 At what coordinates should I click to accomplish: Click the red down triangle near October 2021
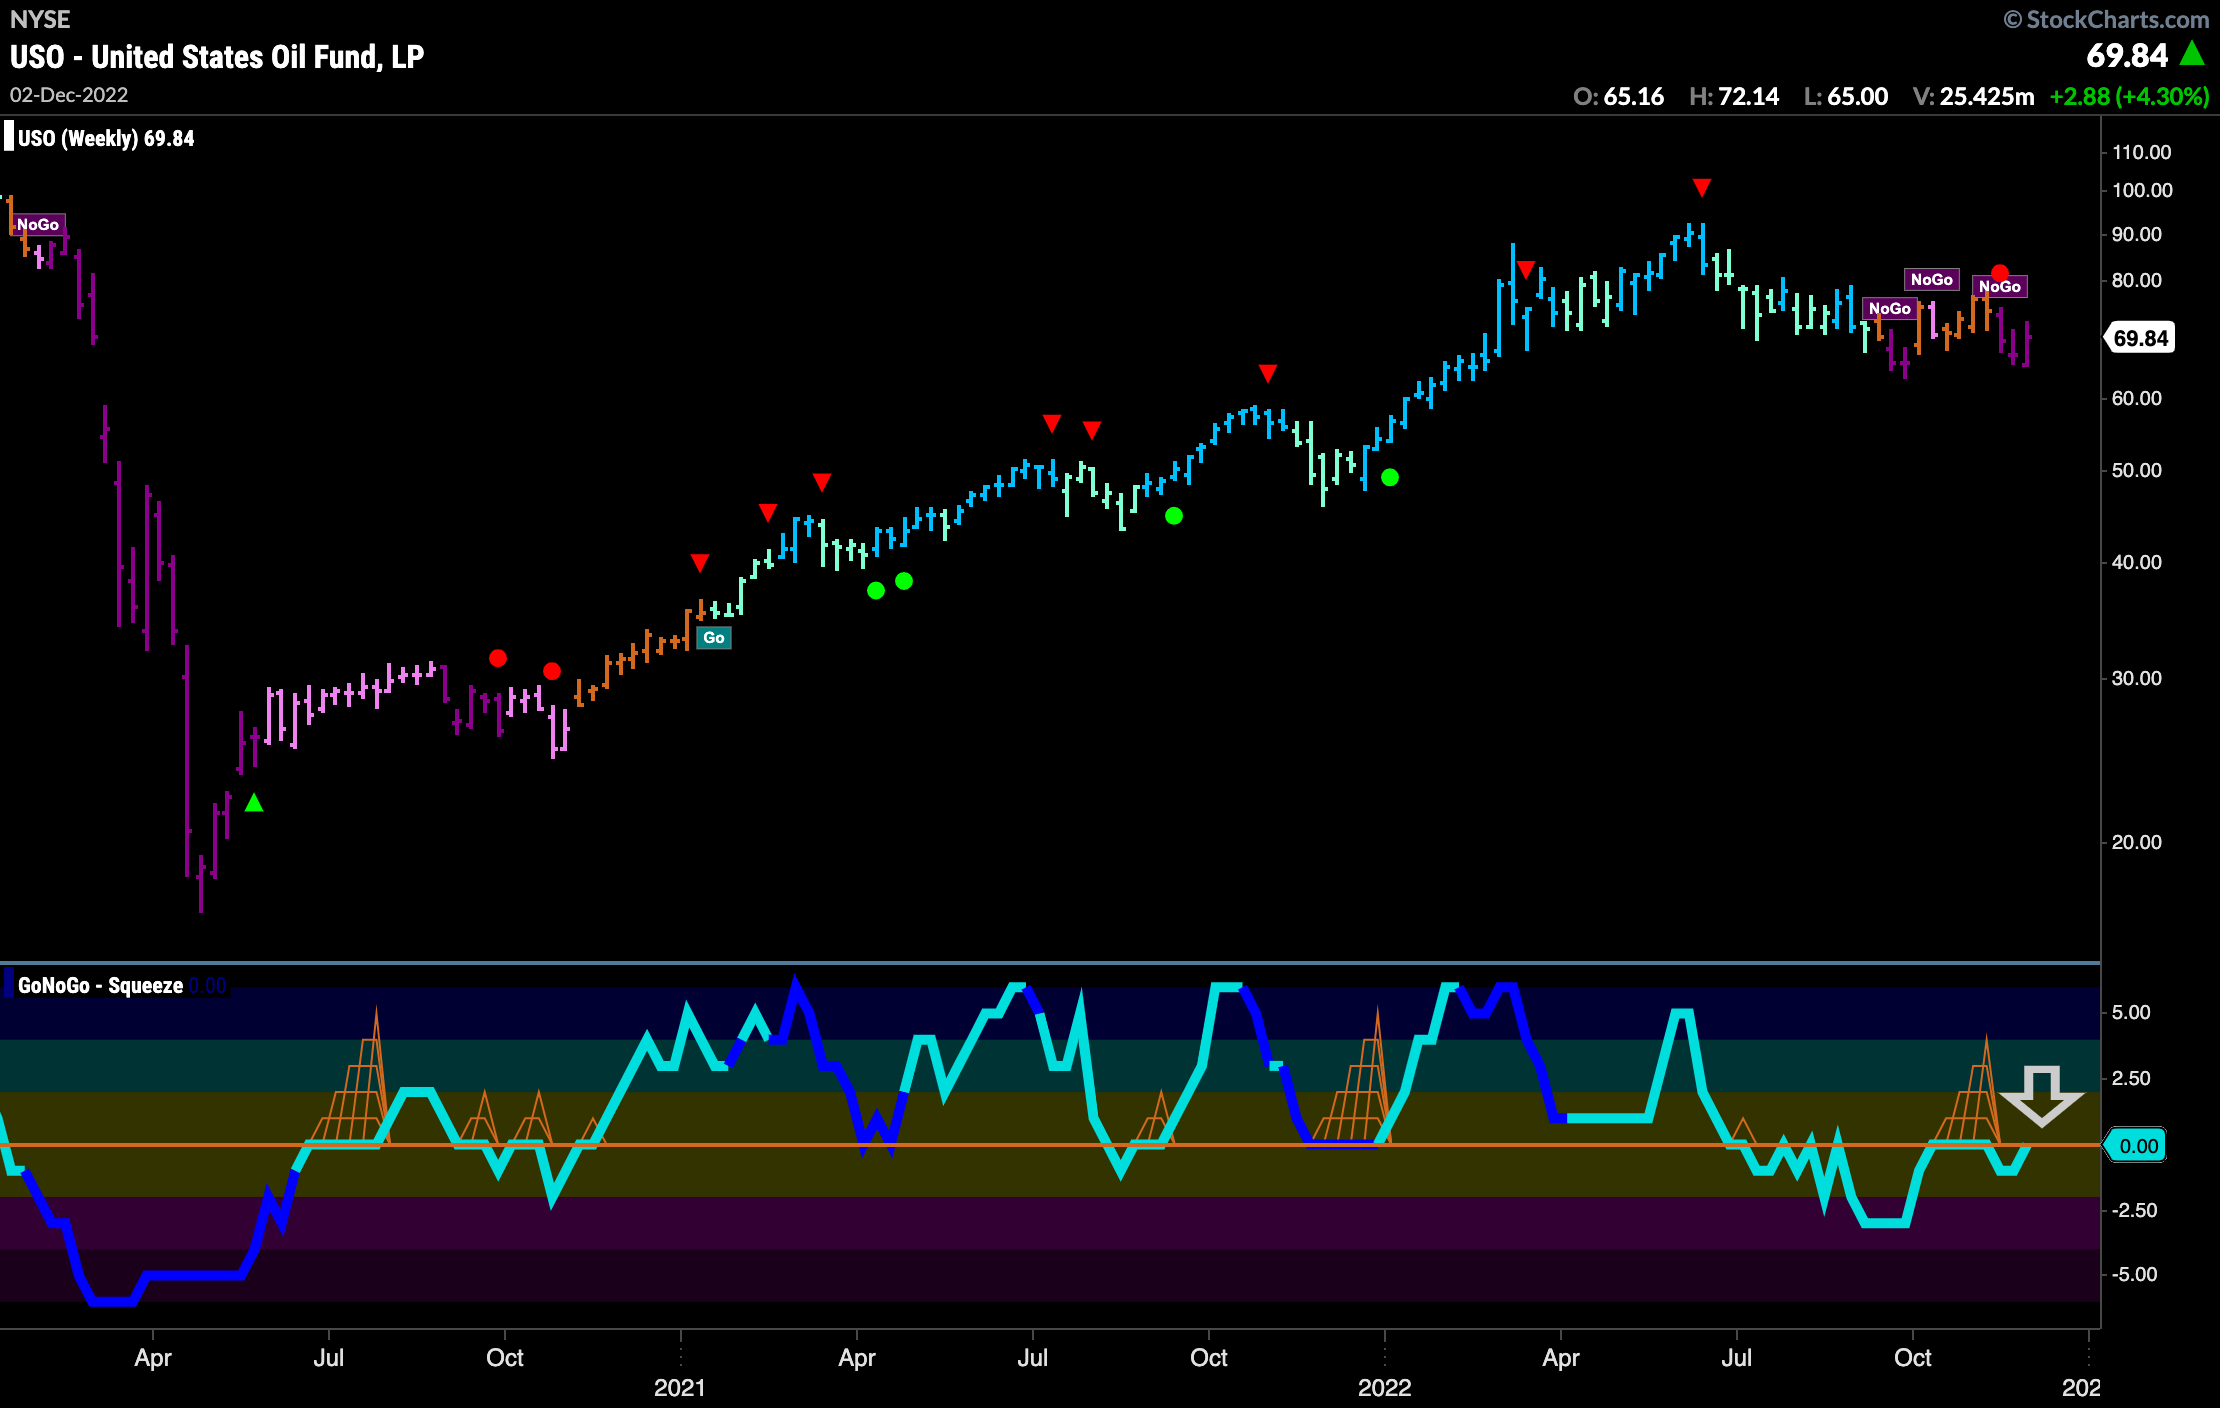pos(1268,374)
